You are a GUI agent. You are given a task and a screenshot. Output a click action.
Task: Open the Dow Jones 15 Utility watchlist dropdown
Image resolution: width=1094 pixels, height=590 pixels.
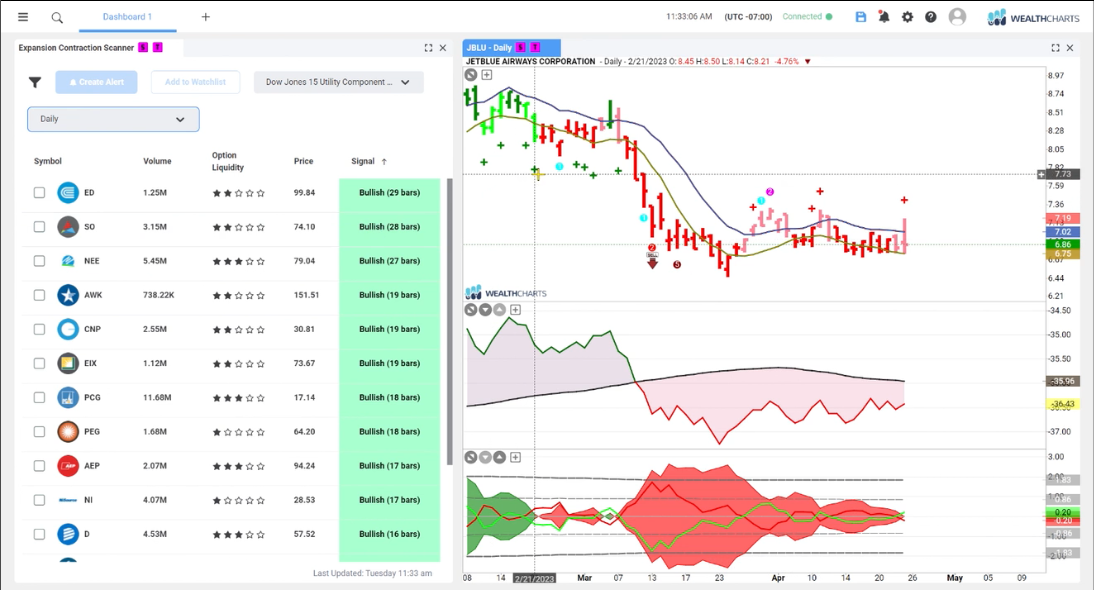[338, 82]
